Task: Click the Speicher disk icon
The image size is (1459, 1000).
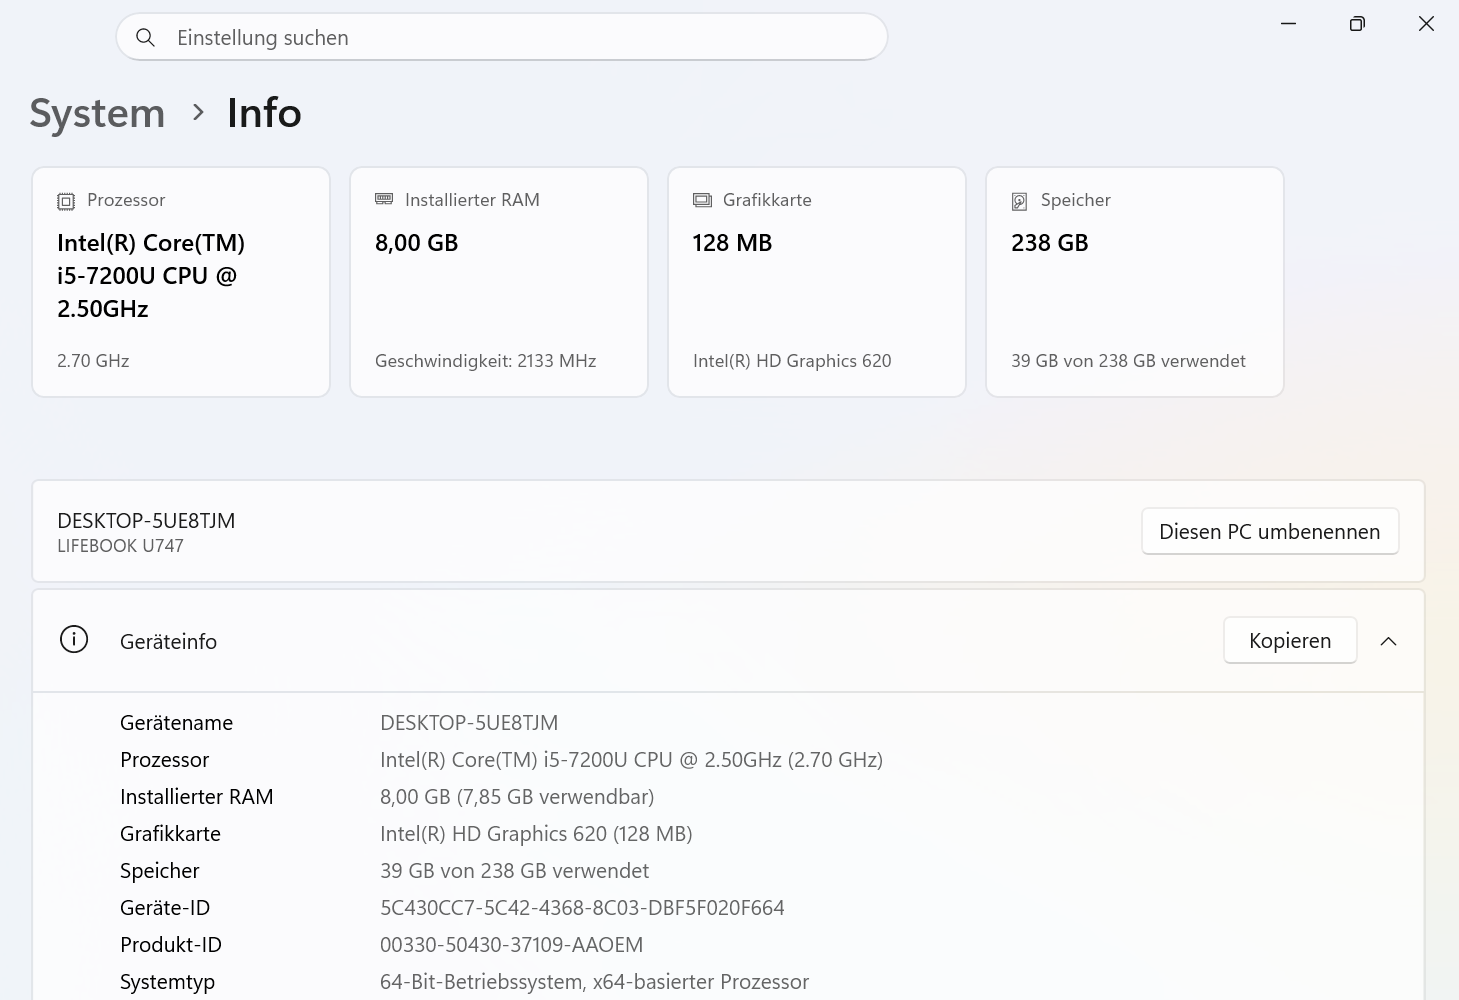Action: [1019, 201]
